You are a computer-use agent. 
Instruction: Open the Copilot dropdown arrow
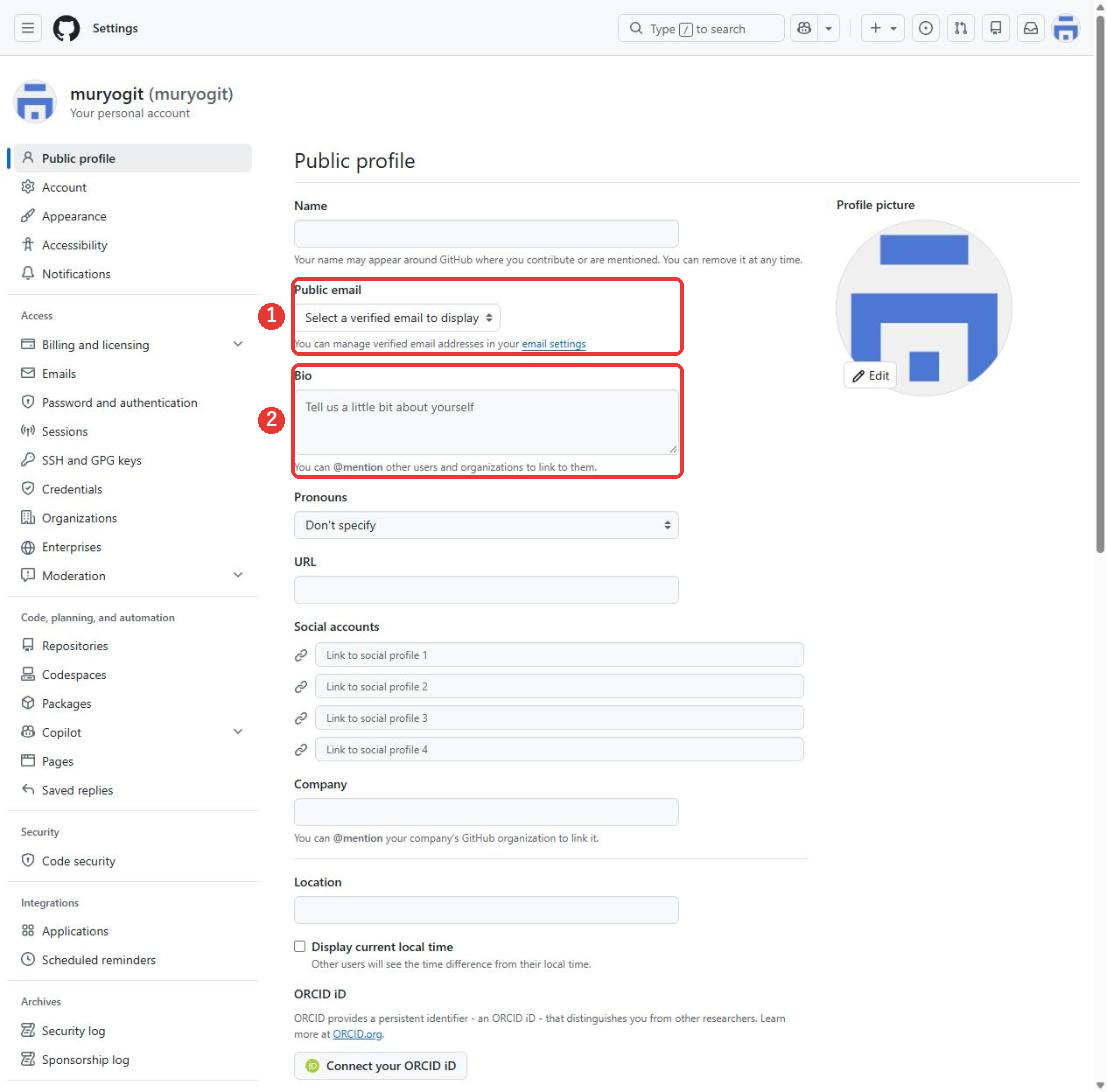pyautogui.click(x=829, y=28)
